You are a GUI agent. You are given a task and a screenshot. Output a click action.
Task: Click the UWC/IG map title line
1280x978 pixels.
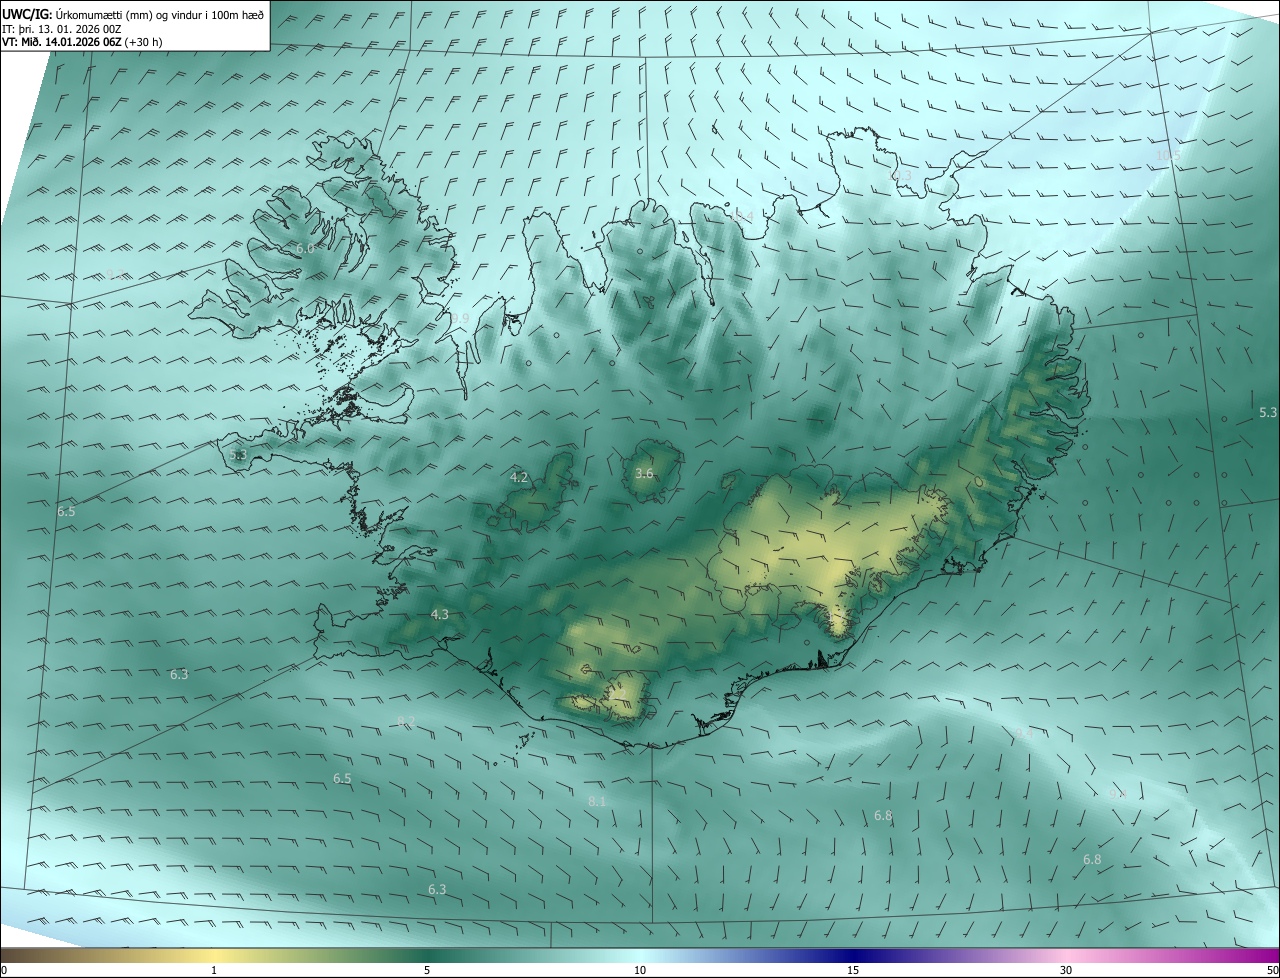click(133, 14)
